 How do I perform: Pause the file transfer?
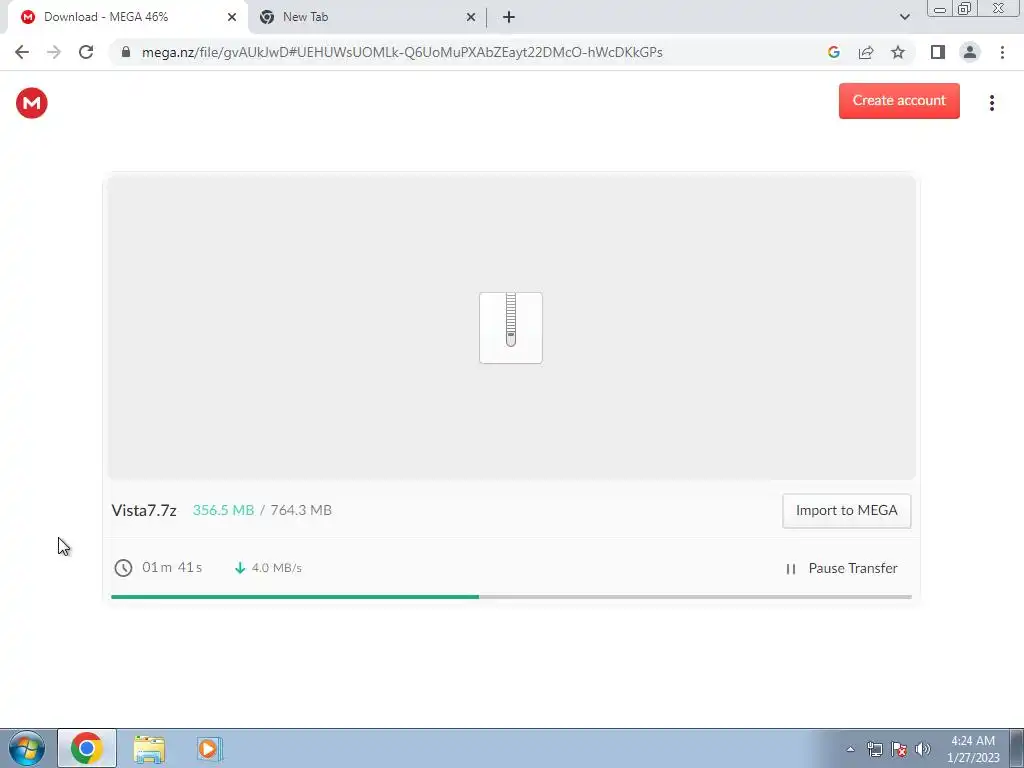[x=841, y=568]
